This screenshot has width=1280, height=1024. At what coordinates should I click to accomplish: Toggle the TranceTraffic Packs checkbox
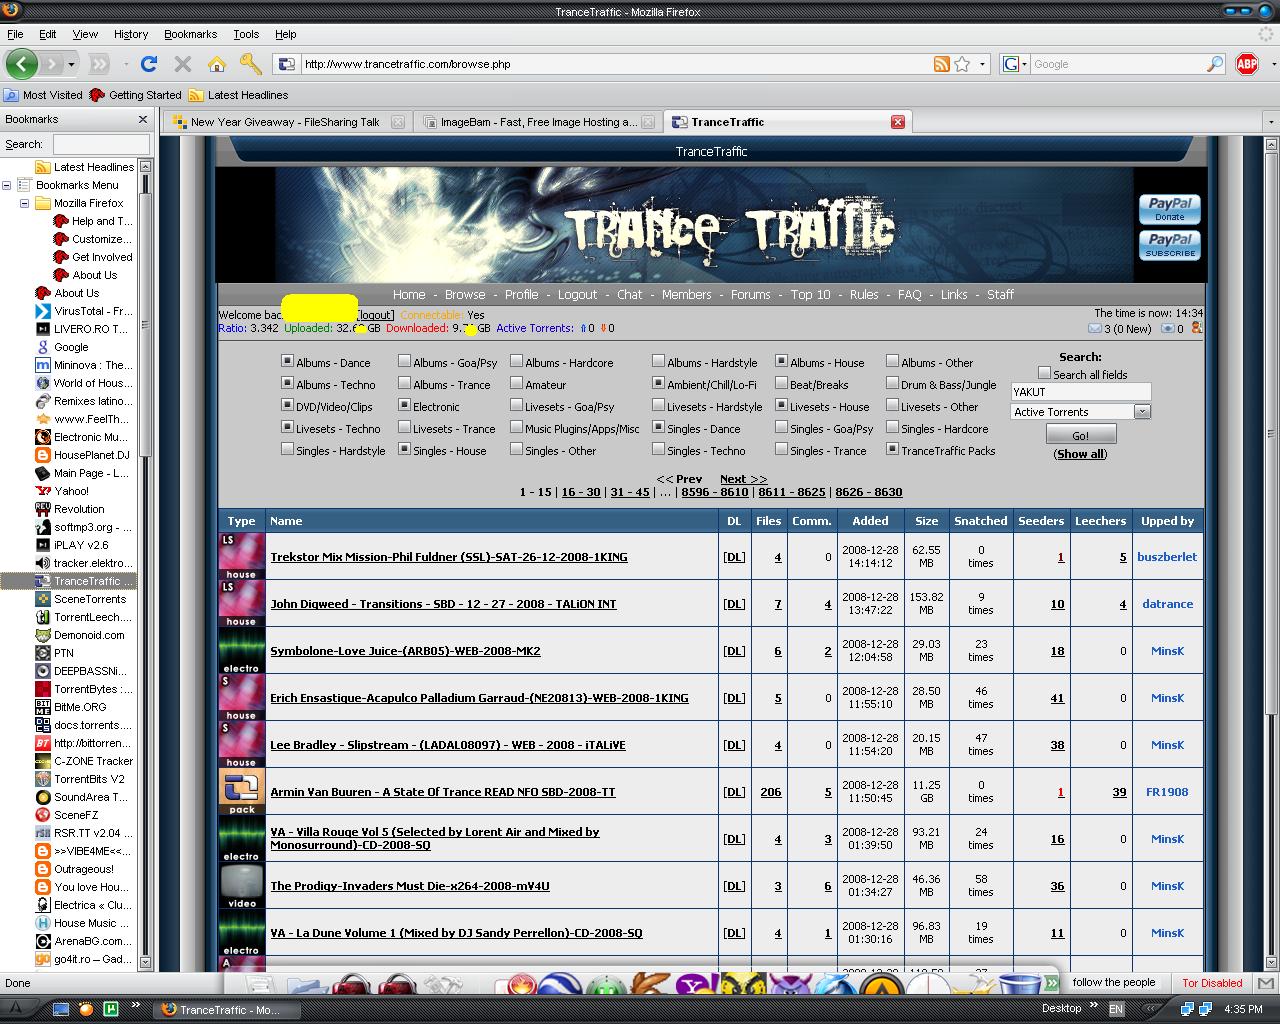(x=892, y=449)
